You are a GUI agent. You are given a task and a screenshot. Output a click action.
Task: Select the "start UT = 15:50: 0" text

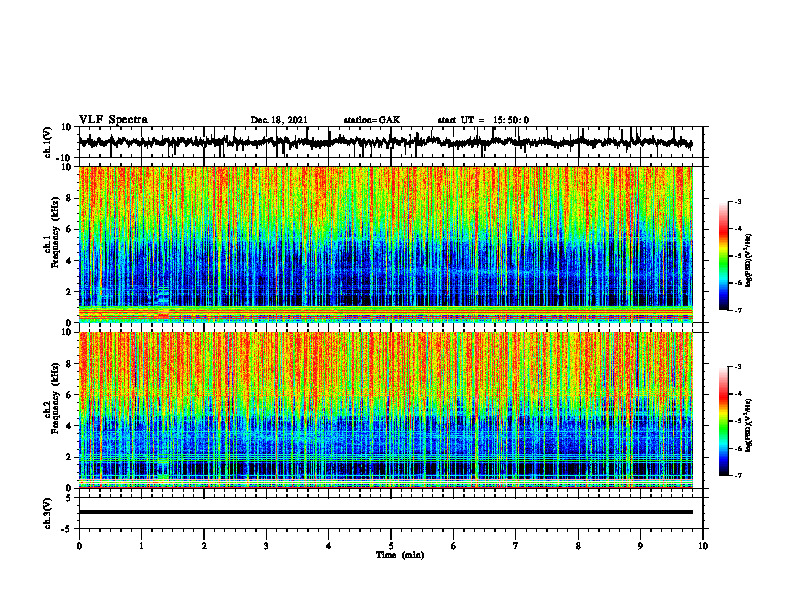point(483,120)
